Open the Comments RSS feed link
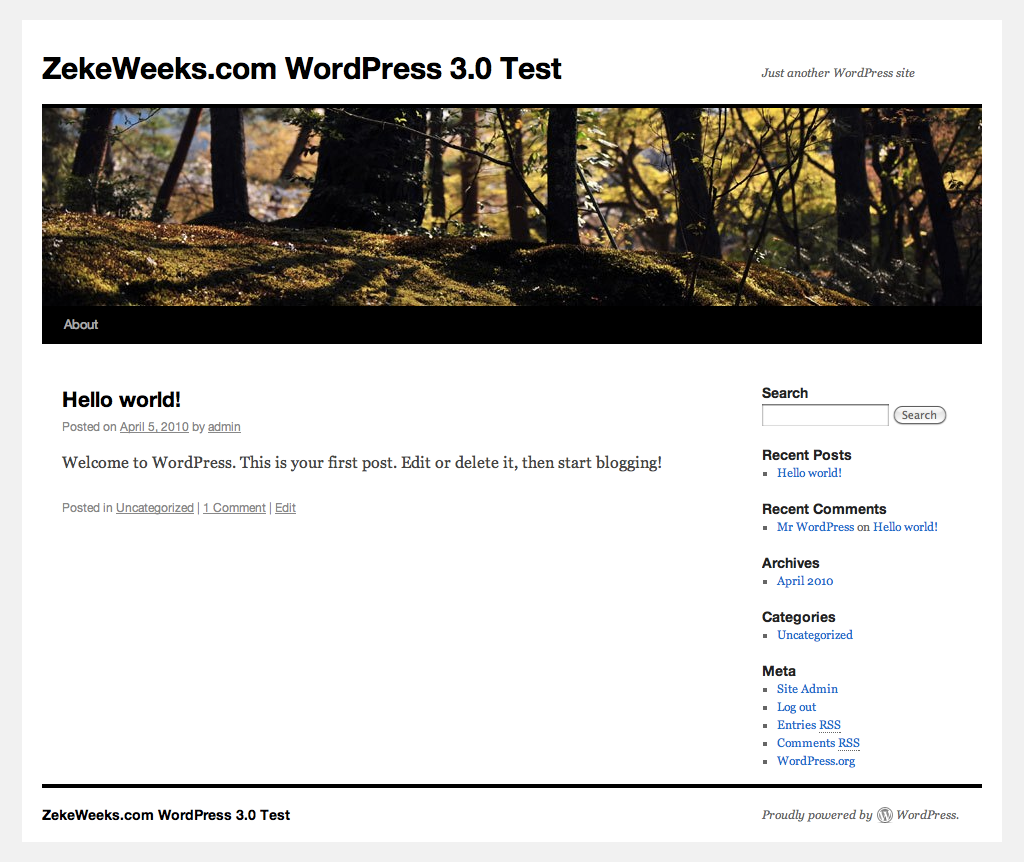1024x862 pixels. pos(818,743)
